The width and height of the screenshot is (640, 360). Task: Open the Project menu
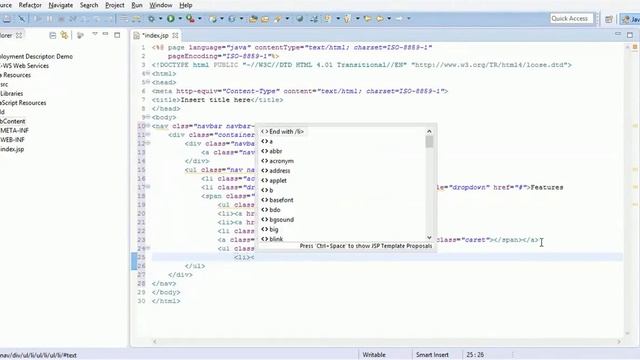click(115, 5)
